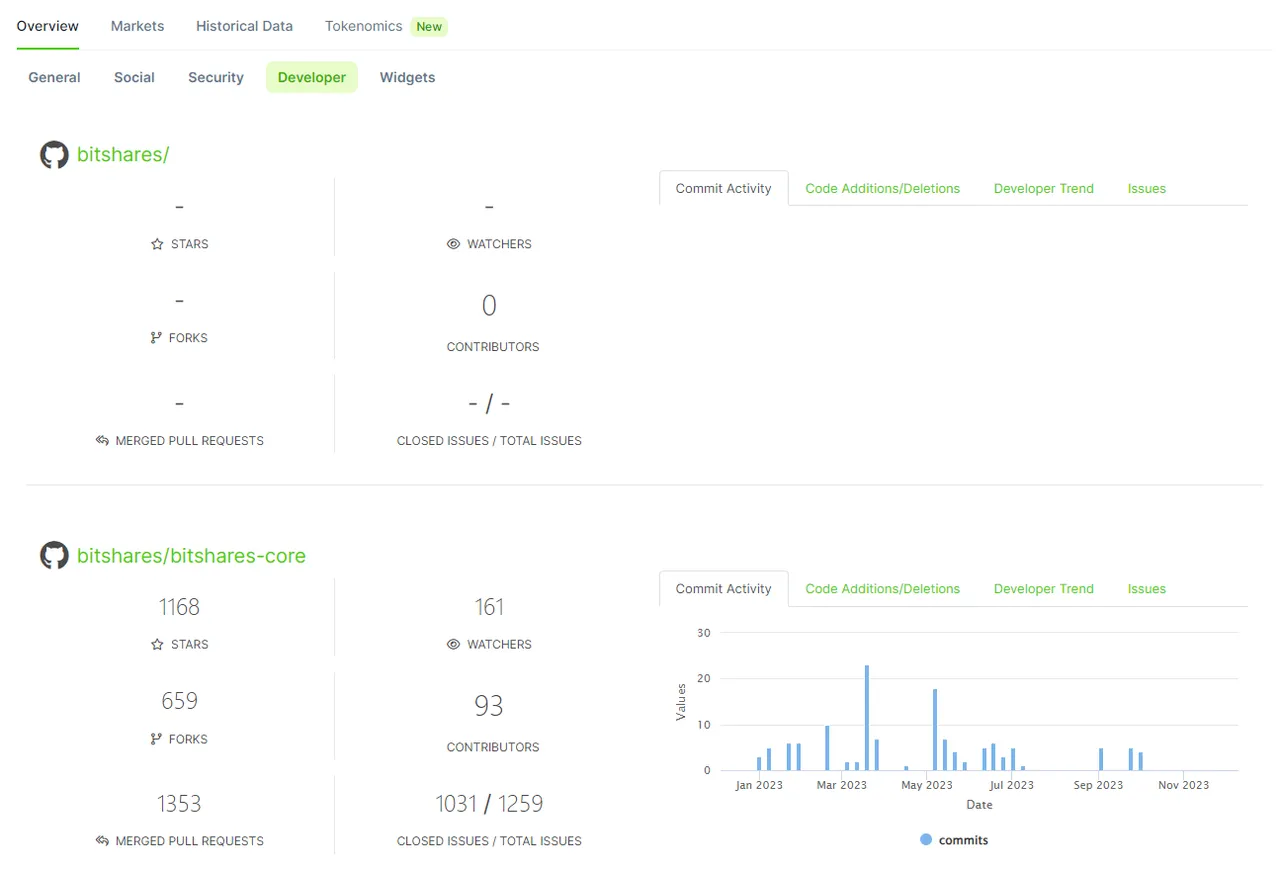The image size is (1280, 884).
Task: Click merged pull requests icon for bitshares/
Action: click(102, 441)
